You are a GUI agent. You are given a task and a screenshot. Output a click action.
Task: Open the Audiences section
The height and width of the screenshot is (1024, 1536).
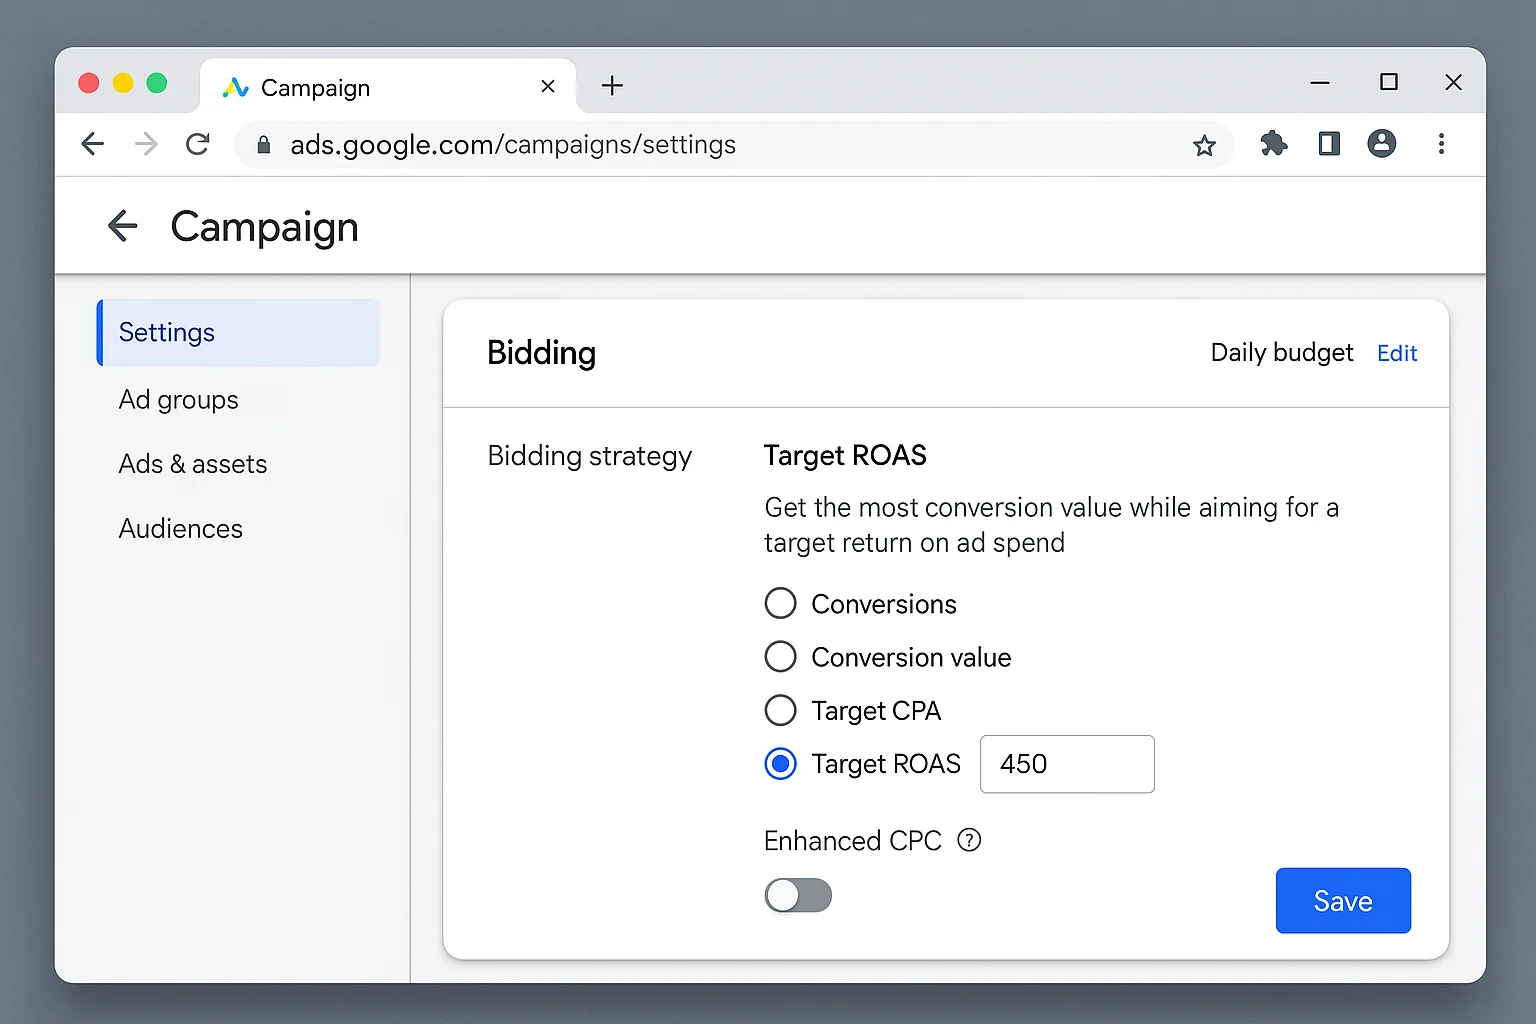(181, 528)
